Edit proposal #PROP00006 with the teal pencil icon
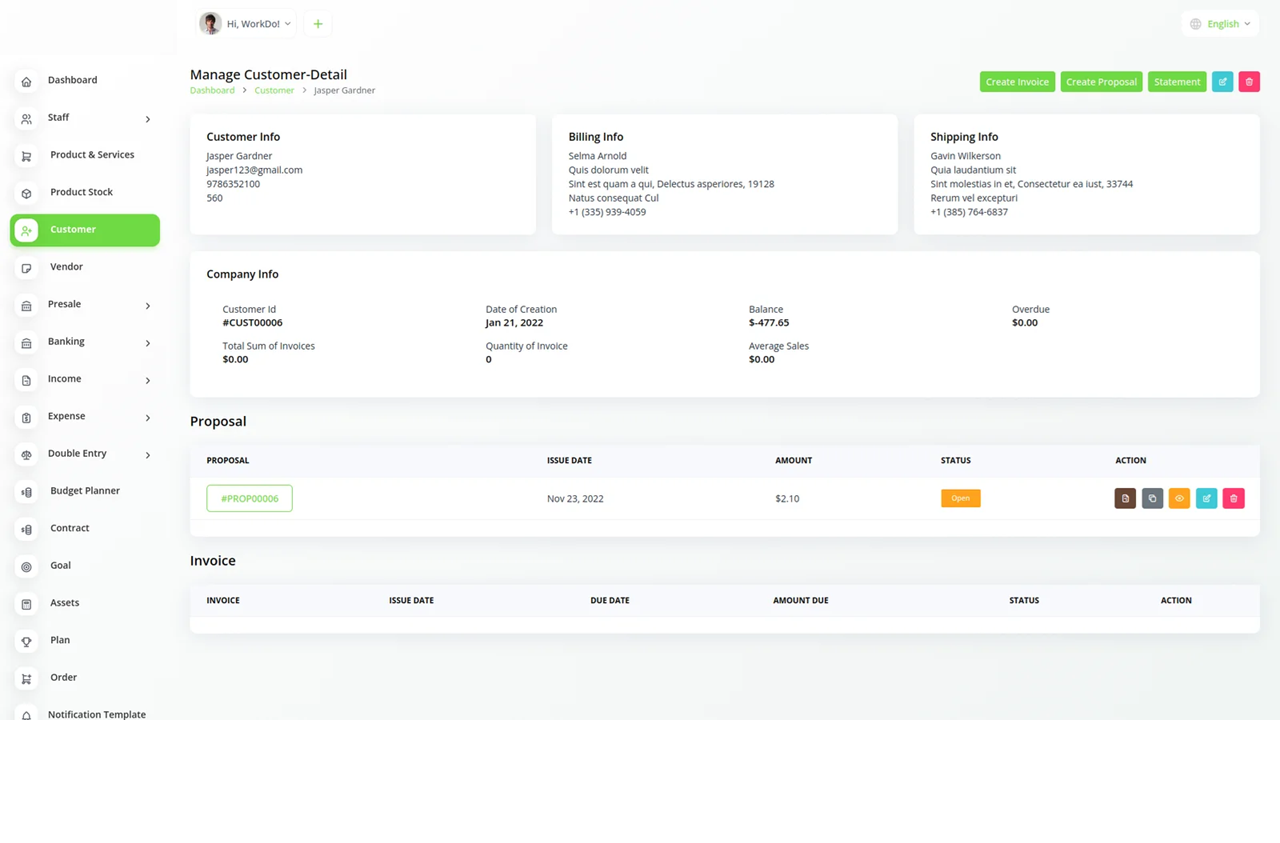 coord(1206,498)
